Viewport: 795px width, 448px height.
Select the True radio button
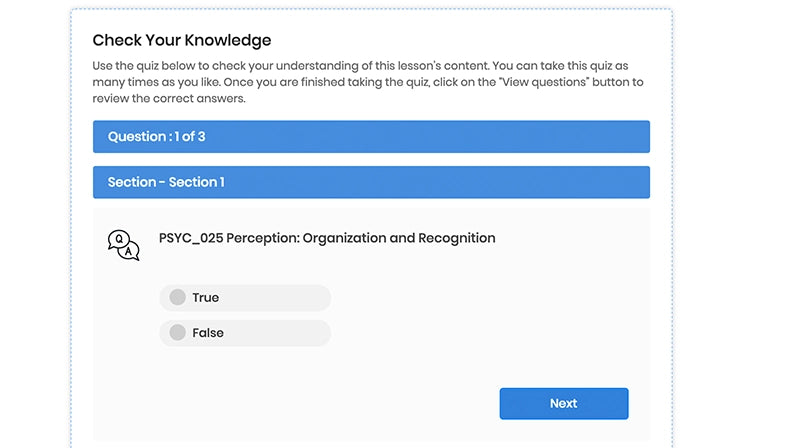point(177,297)
